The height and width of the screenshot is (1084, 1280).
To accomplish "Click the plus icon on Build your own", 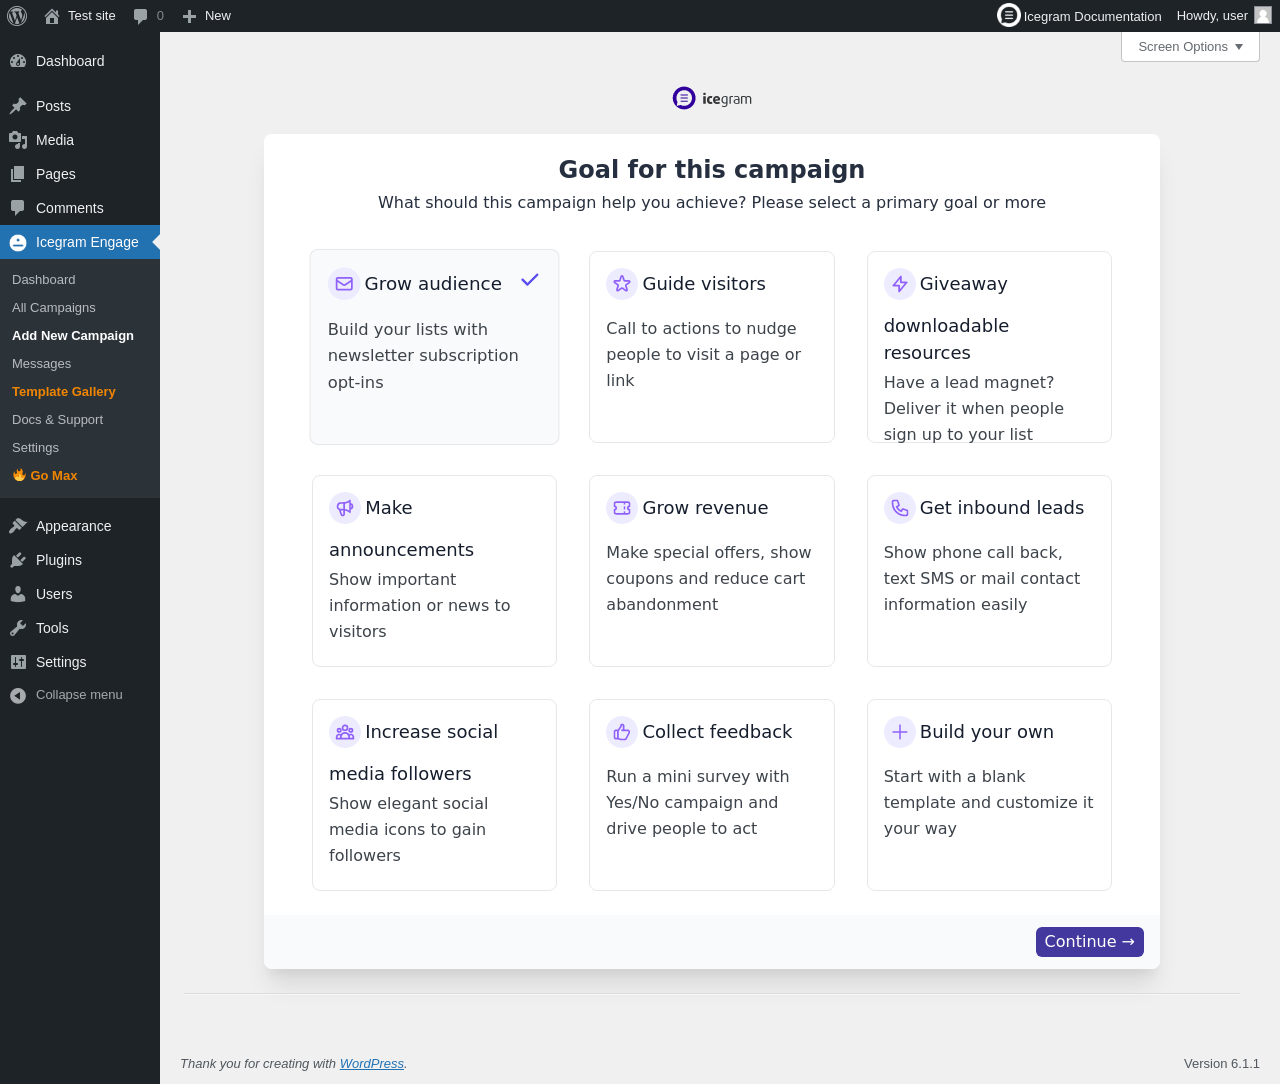I will click(x=900, y=732).
